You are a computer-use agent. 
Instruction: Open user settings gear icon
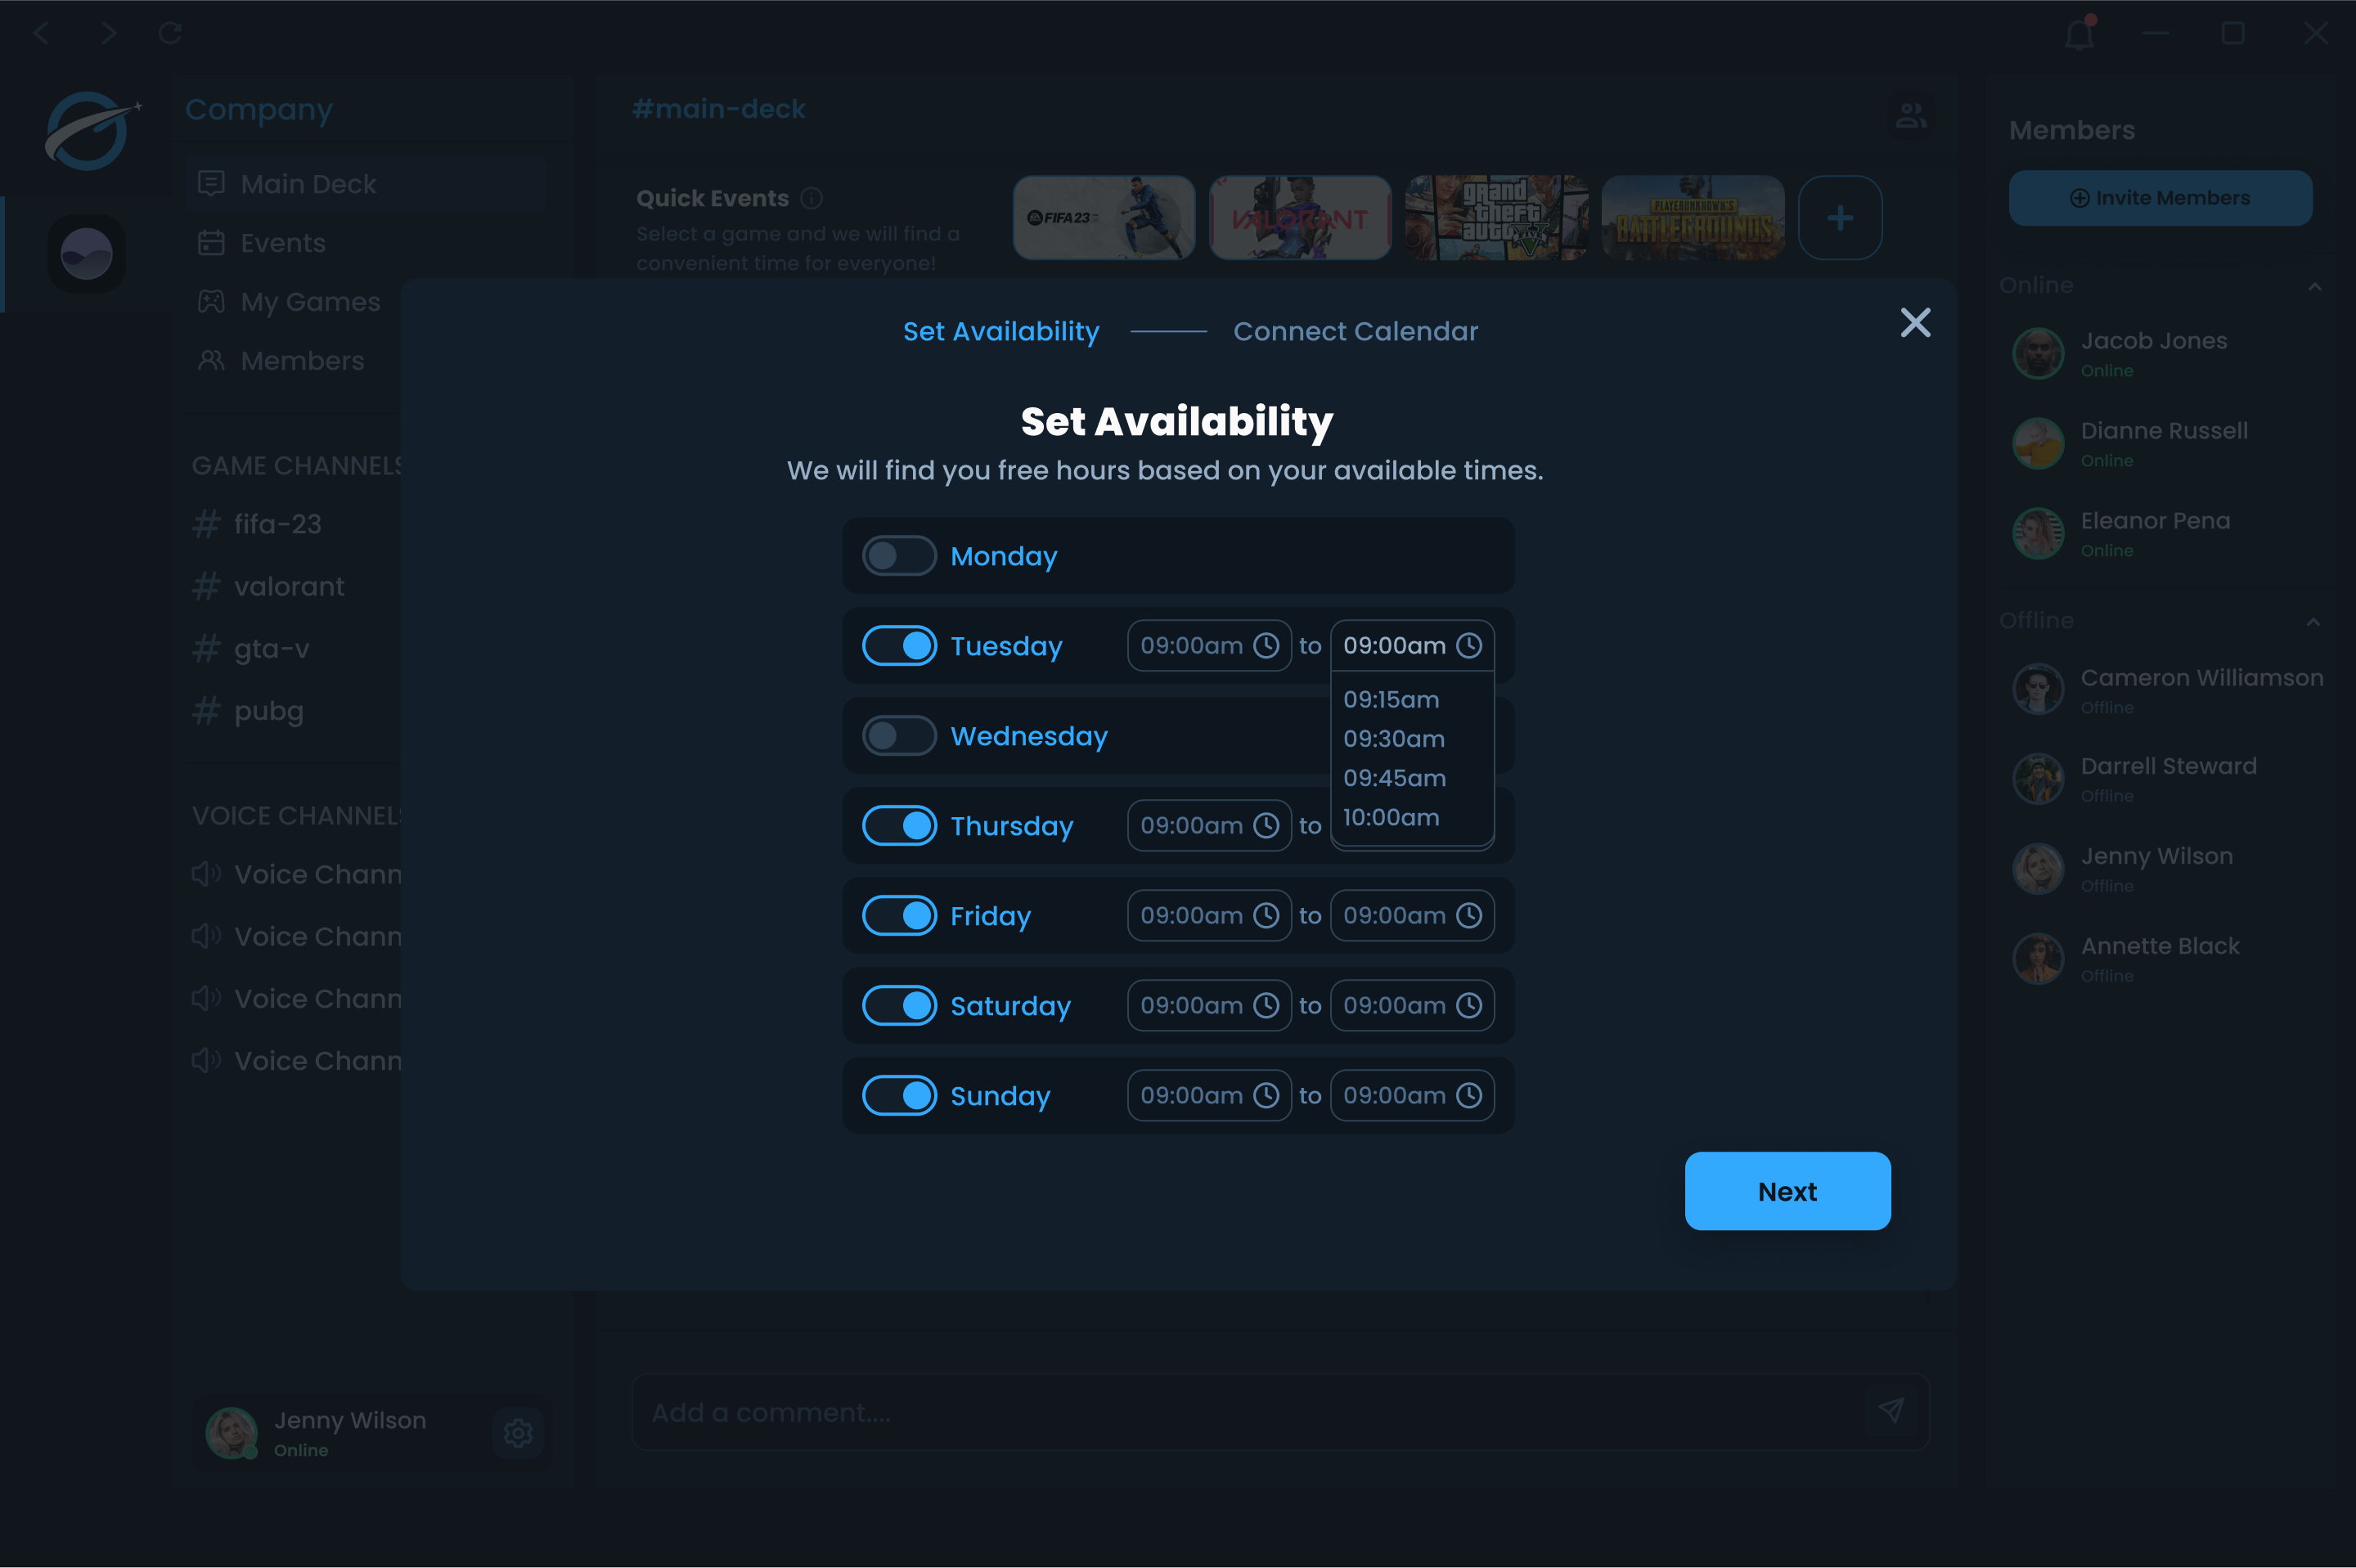click(x=518, y=1433)
